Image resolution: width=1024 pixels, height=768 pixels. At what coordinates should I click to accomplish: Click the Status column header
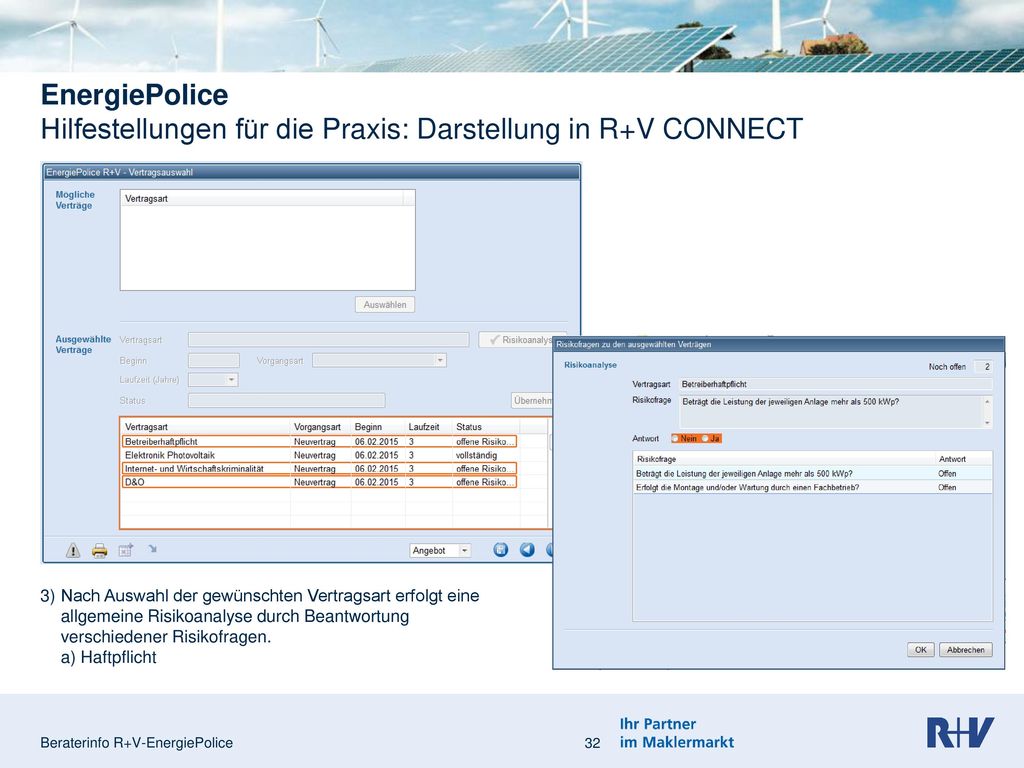[486, 427]
